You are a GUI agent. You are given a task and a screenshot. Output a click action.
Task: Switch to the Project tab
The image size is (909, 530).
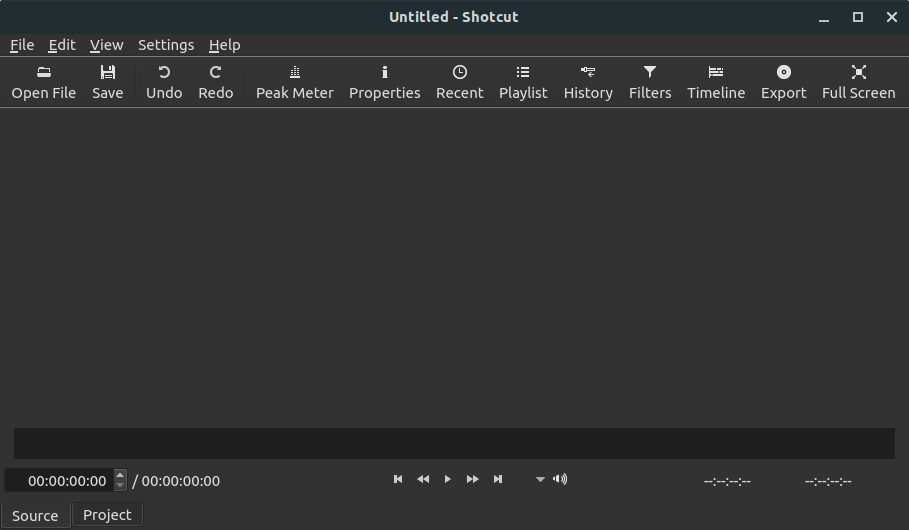(107, 515)
